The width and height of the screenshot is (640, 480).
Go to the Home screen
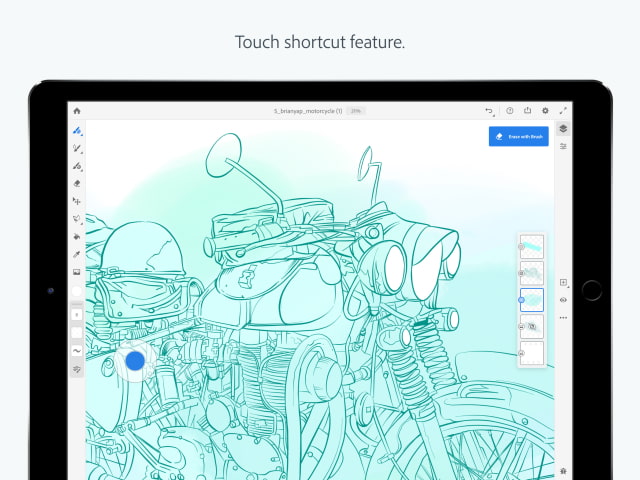[x=77, y=111]
